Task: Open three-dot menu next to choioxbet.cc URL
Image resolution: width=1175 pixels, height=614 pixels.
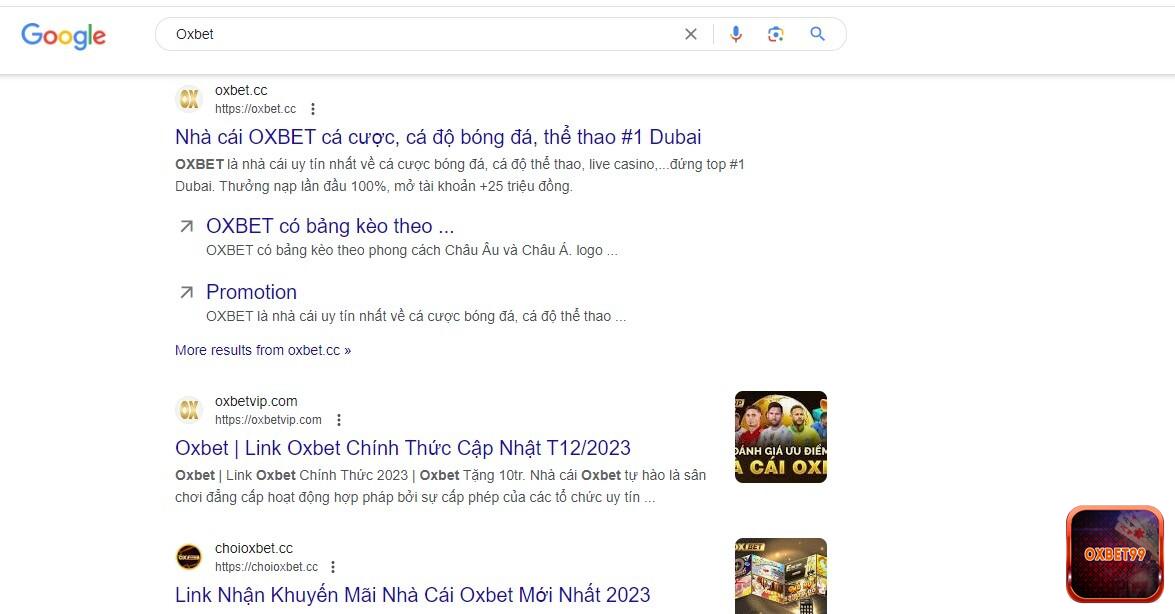Action: (333, 567)
